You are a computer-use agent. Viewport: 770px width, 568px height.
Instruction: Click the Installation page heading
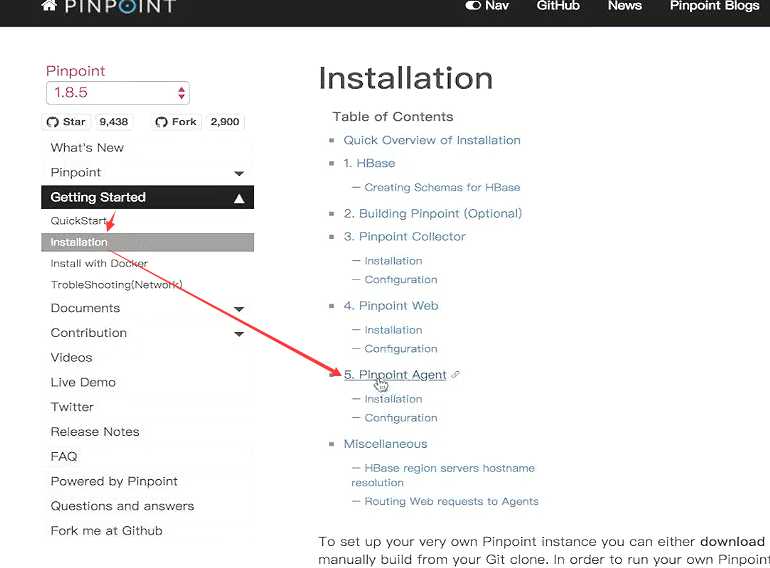[x=406, y=79]
